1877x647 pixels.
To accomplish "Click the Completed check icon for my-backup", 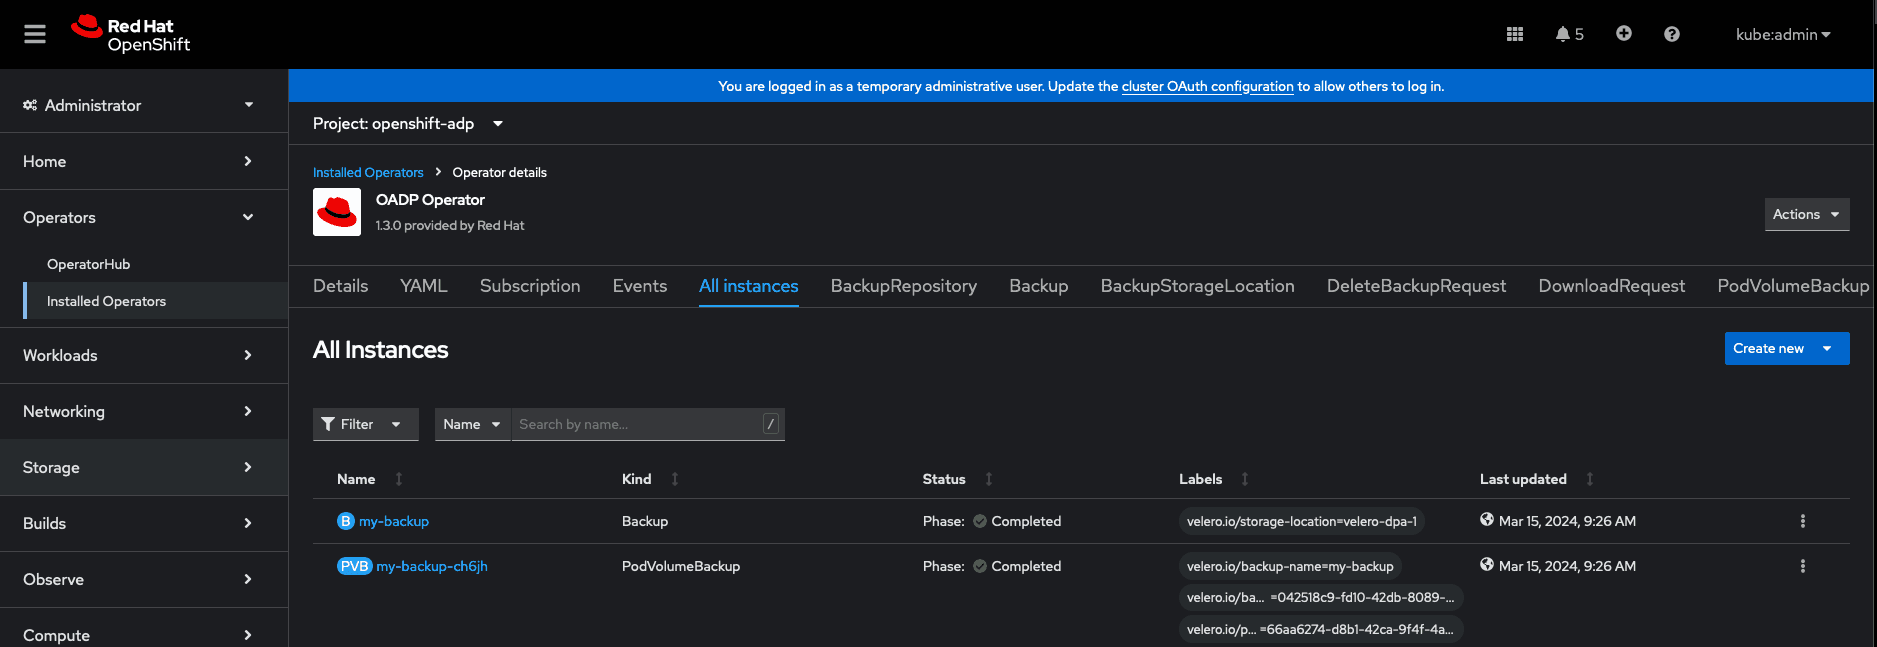I will click(x=980, y=521).
